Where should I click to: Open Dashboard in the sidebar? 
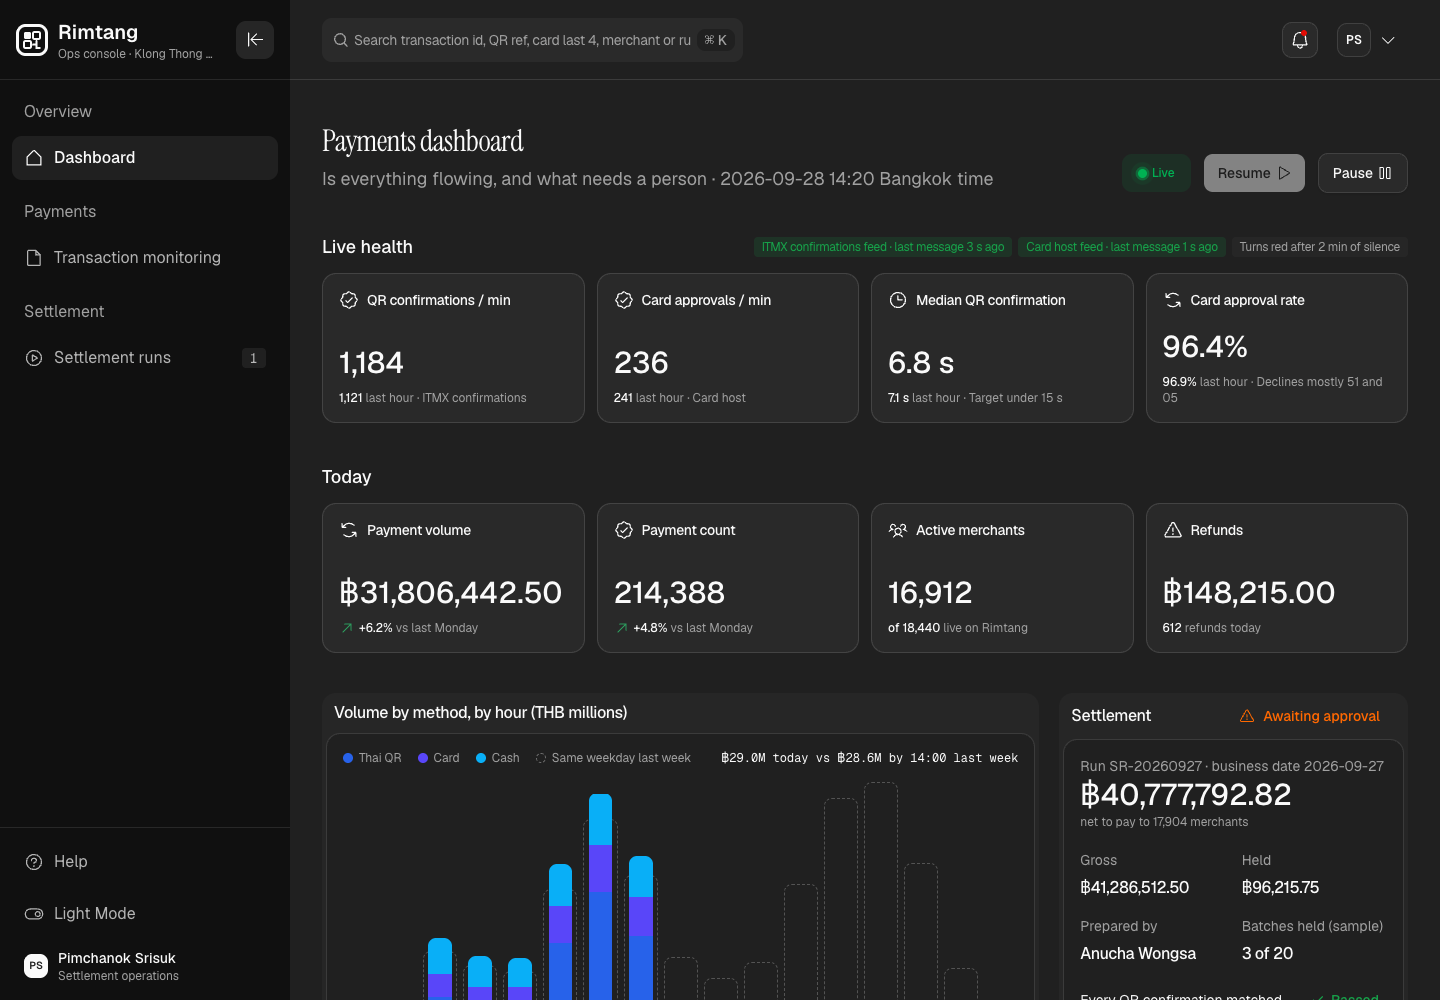point(145,158)
